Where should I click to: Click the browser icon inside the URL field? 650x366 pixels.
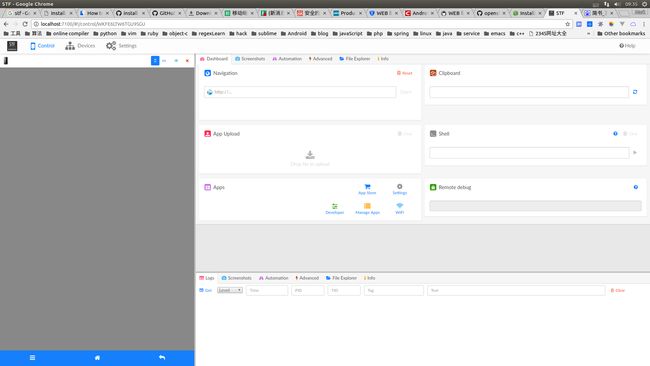pyautogui.click(x=210, y=92)
